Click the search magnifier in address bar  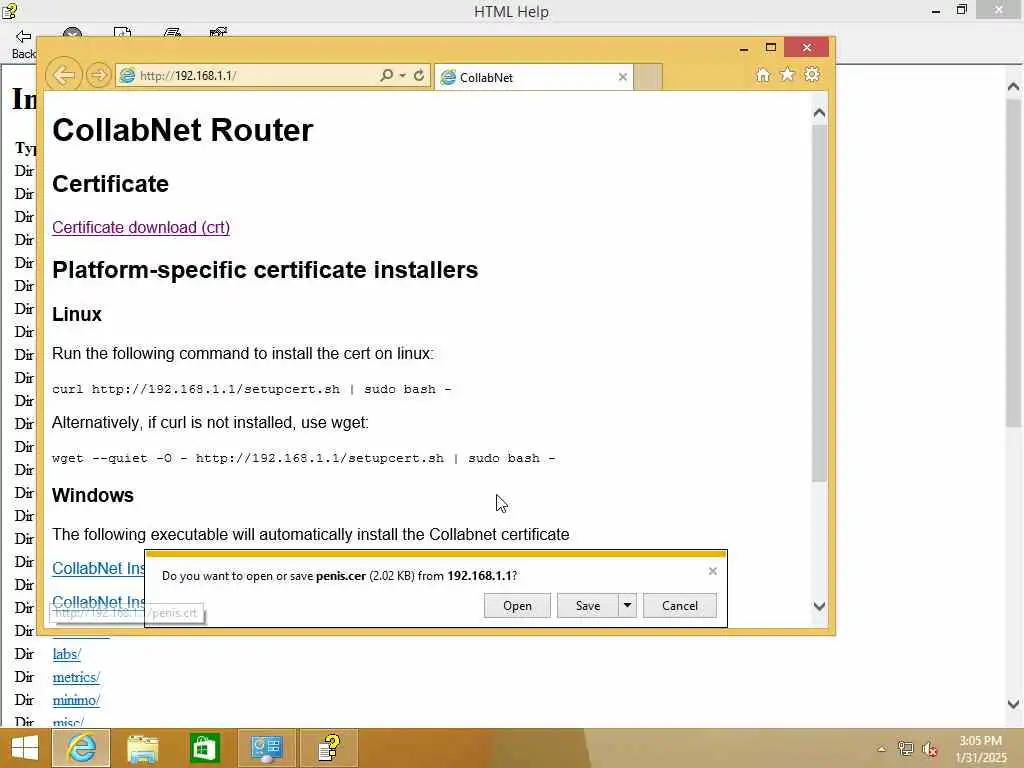pyautogui.click(x=387, y=75)
